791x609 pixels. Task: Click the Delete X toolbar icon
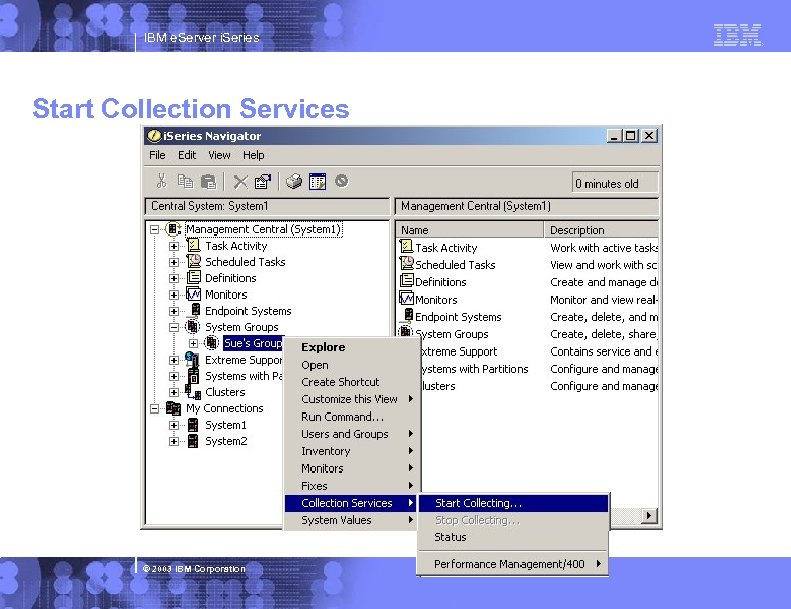(241, 182)
